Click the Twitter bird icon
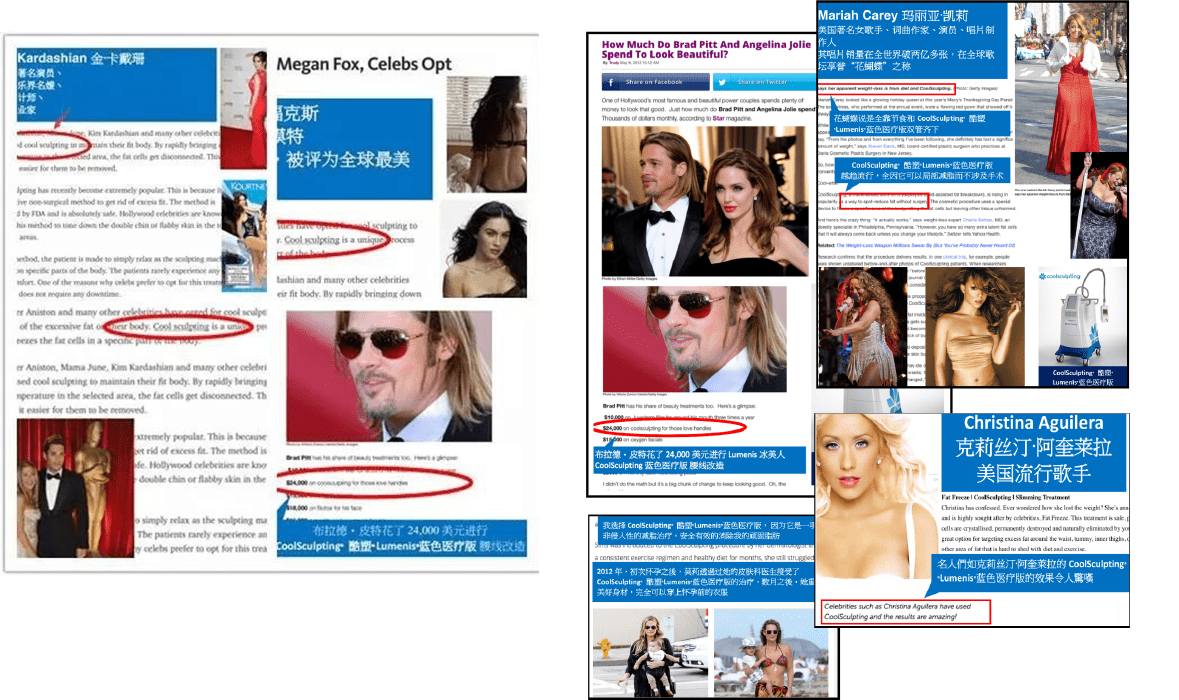This screenshot has width=1179, height=700. (720, 81)
